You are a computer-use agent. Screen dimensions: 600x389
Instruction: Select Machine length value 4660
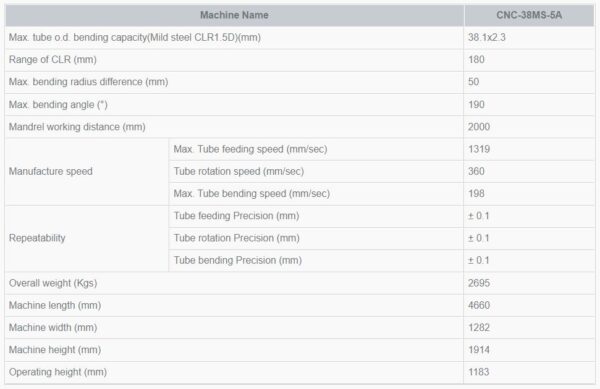[479, 305]
